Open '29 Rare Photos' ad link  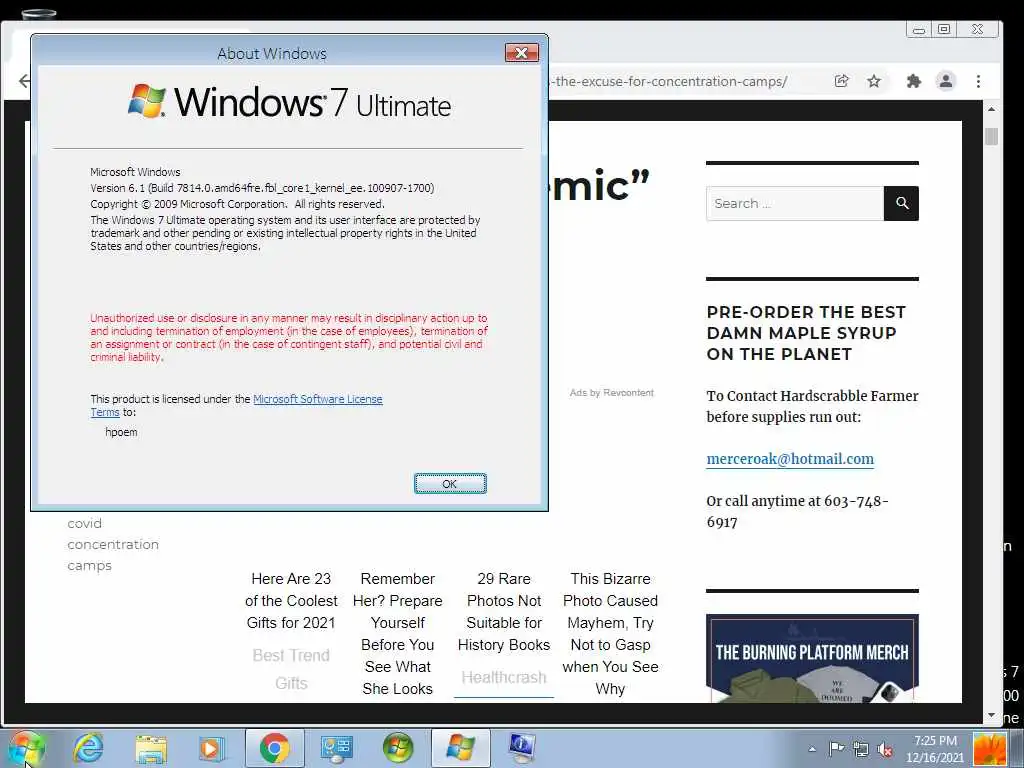point(504,611)
